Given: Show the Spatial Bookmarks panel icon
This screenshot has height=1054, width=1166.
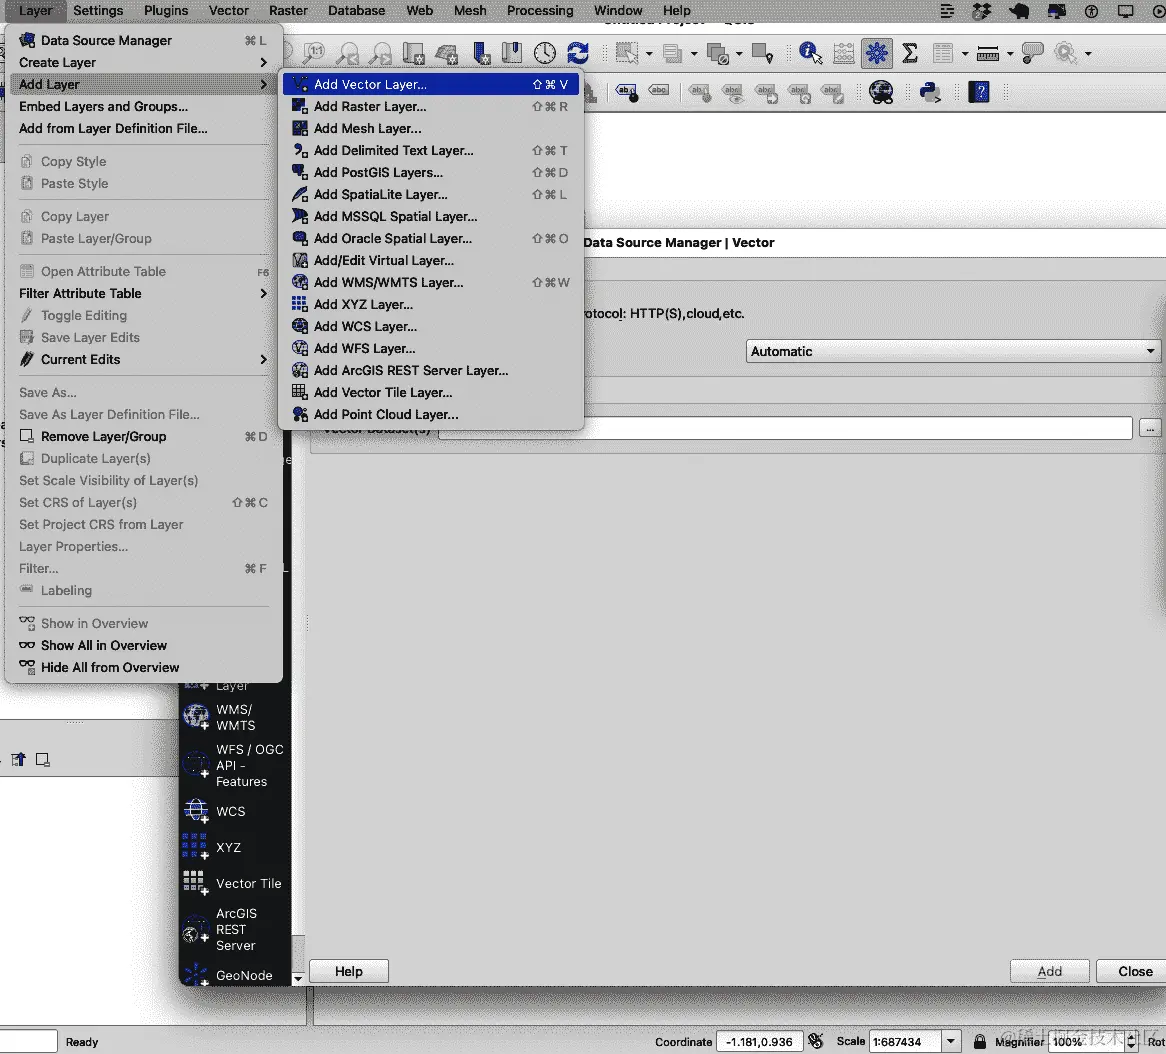Looking at the screenshot, I should click(512, 53).
